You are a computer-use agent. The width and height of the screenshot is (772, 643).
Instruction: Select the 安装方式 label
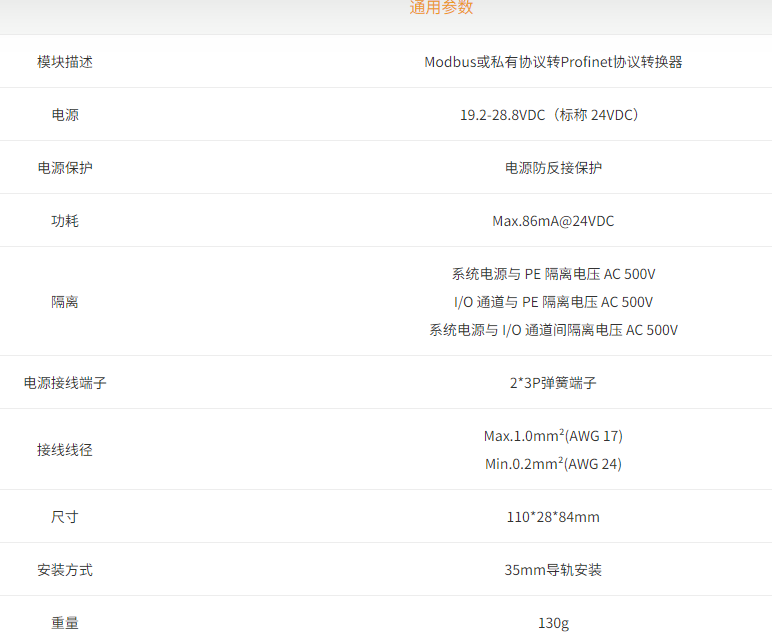pos(64,570)
